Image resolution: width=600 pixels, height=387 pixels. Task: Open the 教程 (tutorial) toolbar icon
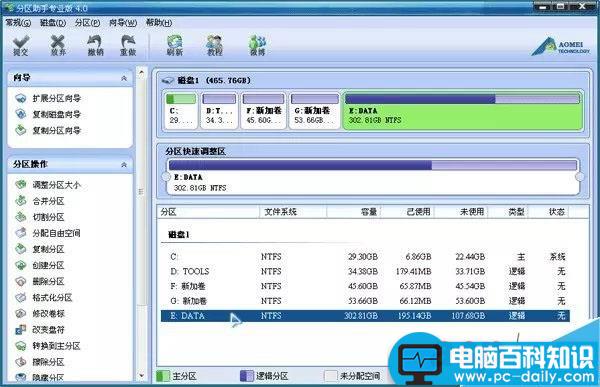pos(215,46)
